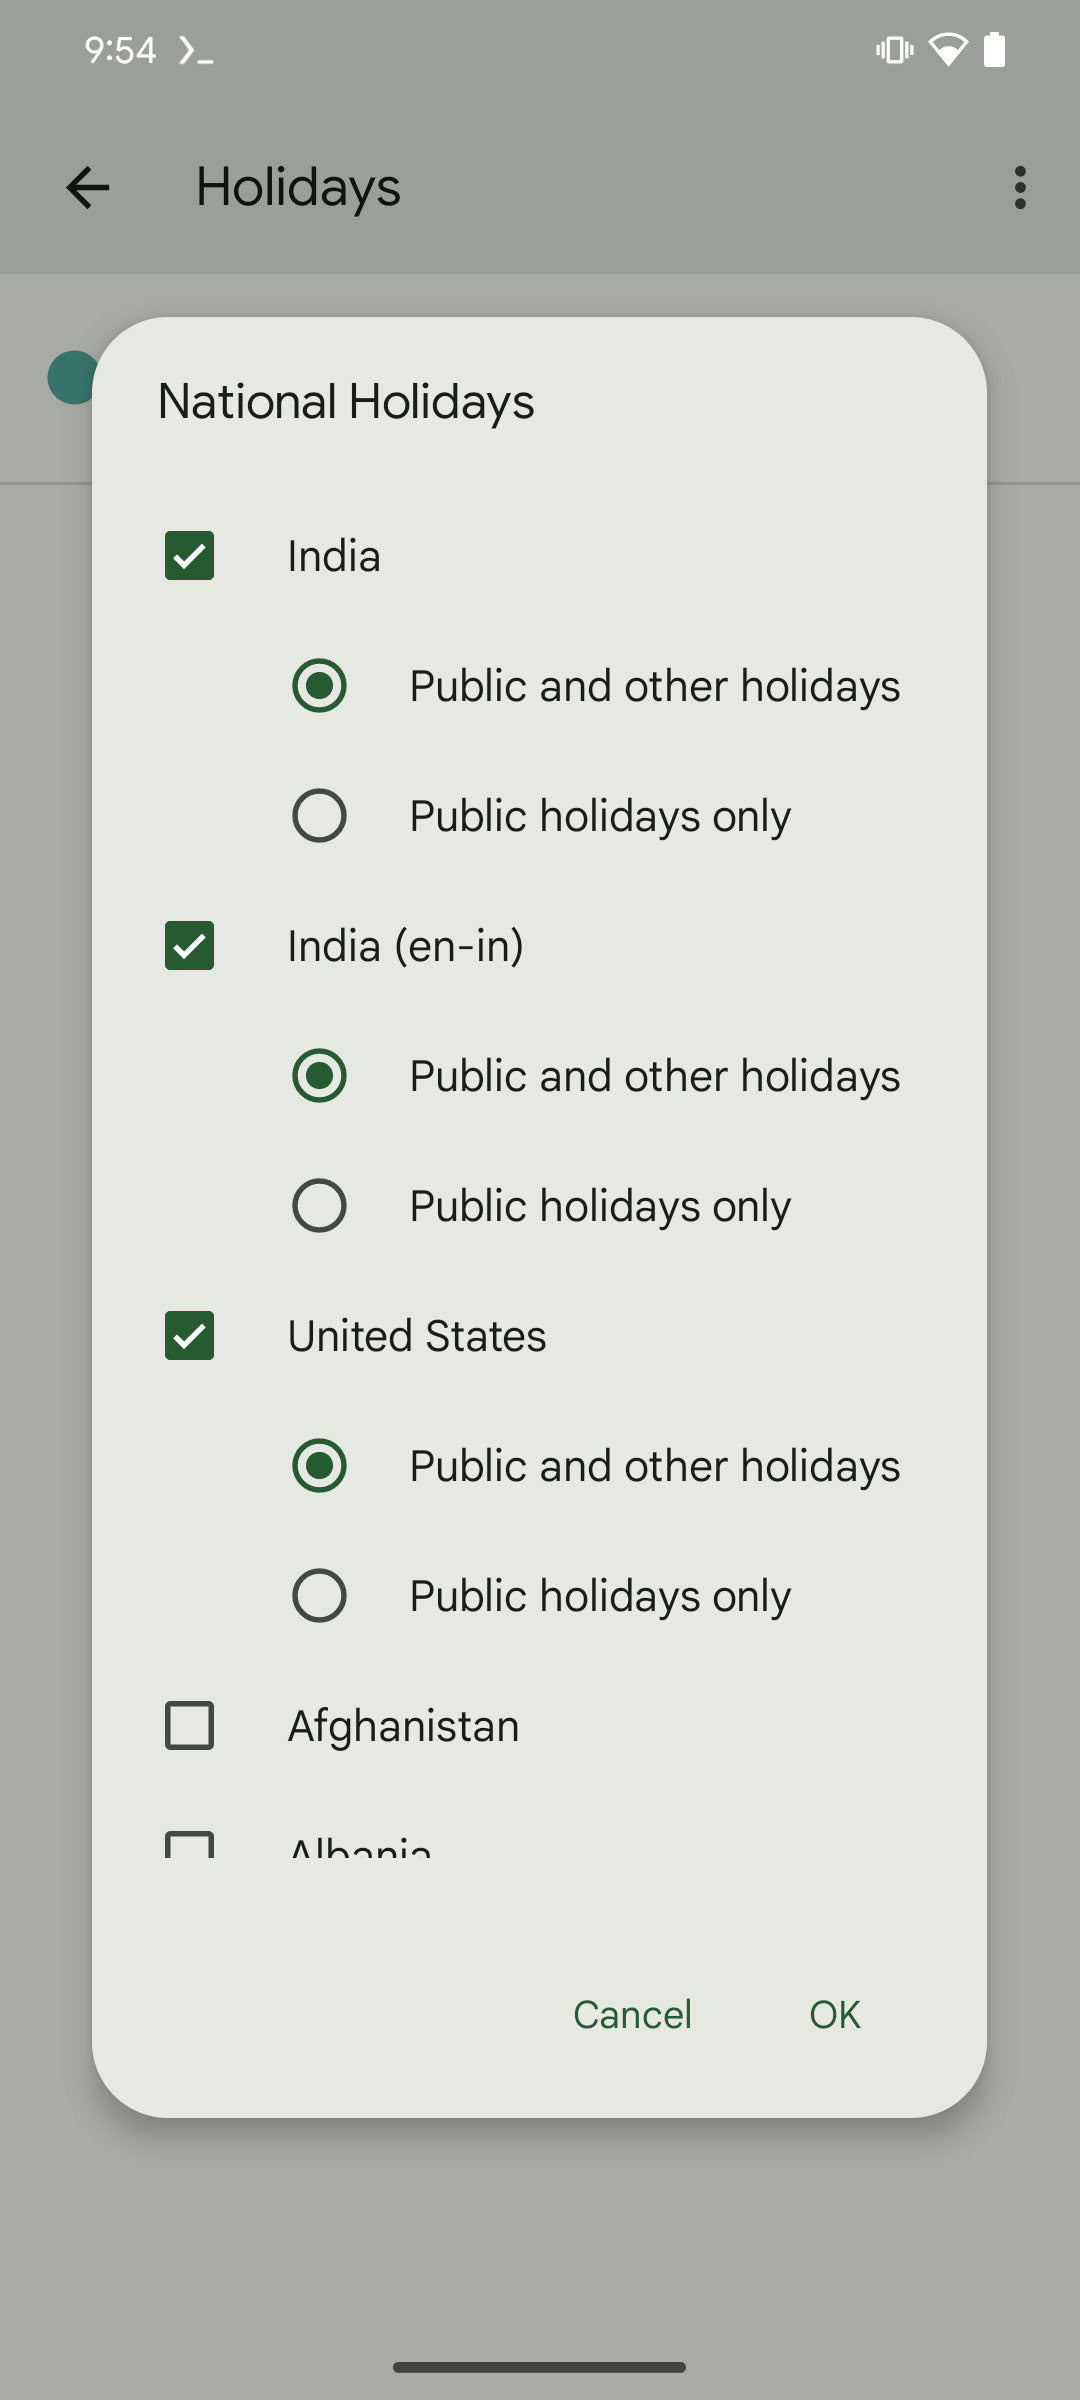Viewport: 1080px width, 2400px height.
Task: Tap the terminal prompt notification icon
Action: coord(196,50)
